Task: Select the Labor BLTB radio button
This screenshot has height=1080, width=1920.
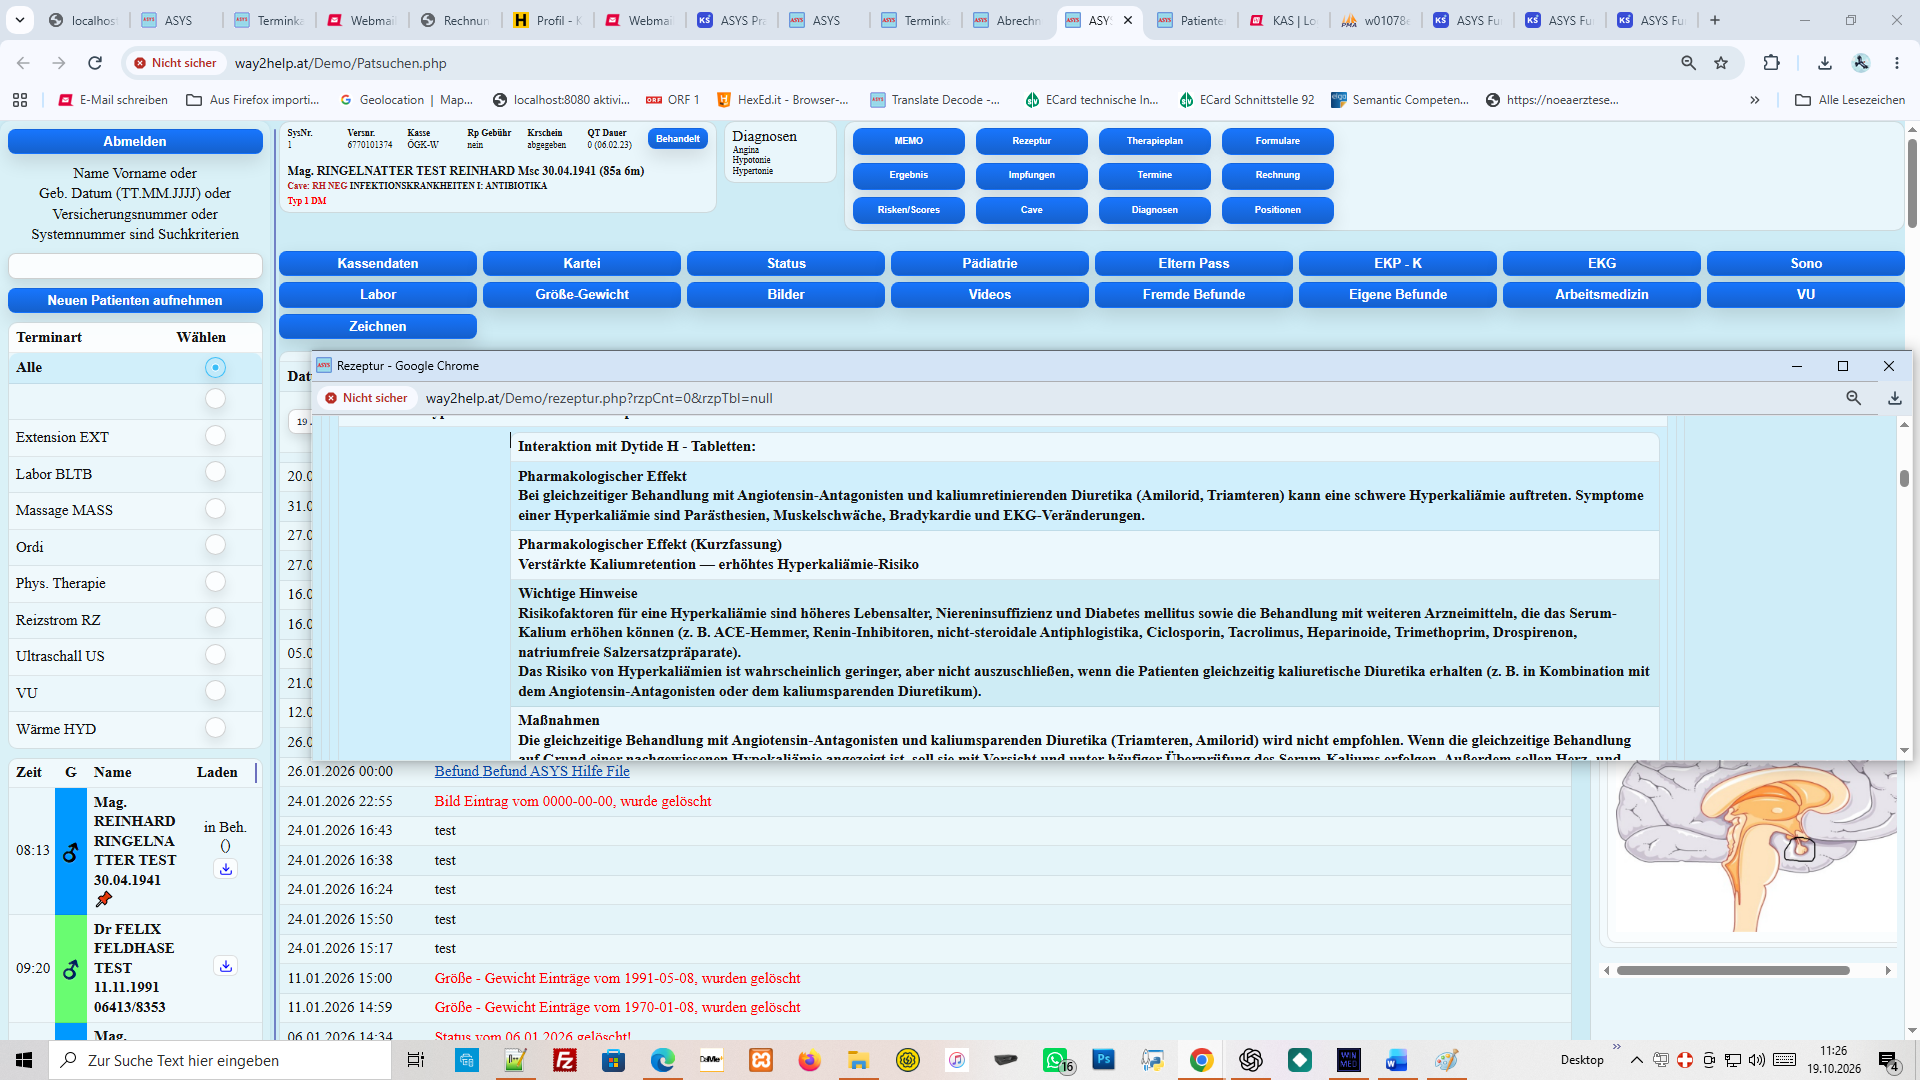Action: [x=215, y=472]
